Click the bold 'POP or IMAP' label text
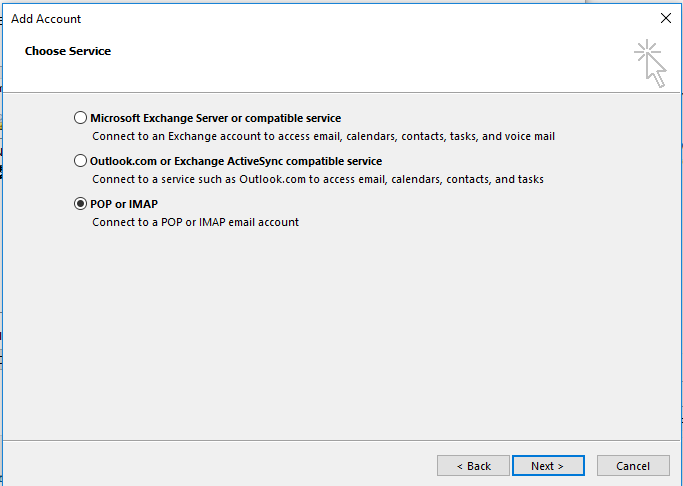The width and height of the screenshot is (683, 486). point(124,204)
